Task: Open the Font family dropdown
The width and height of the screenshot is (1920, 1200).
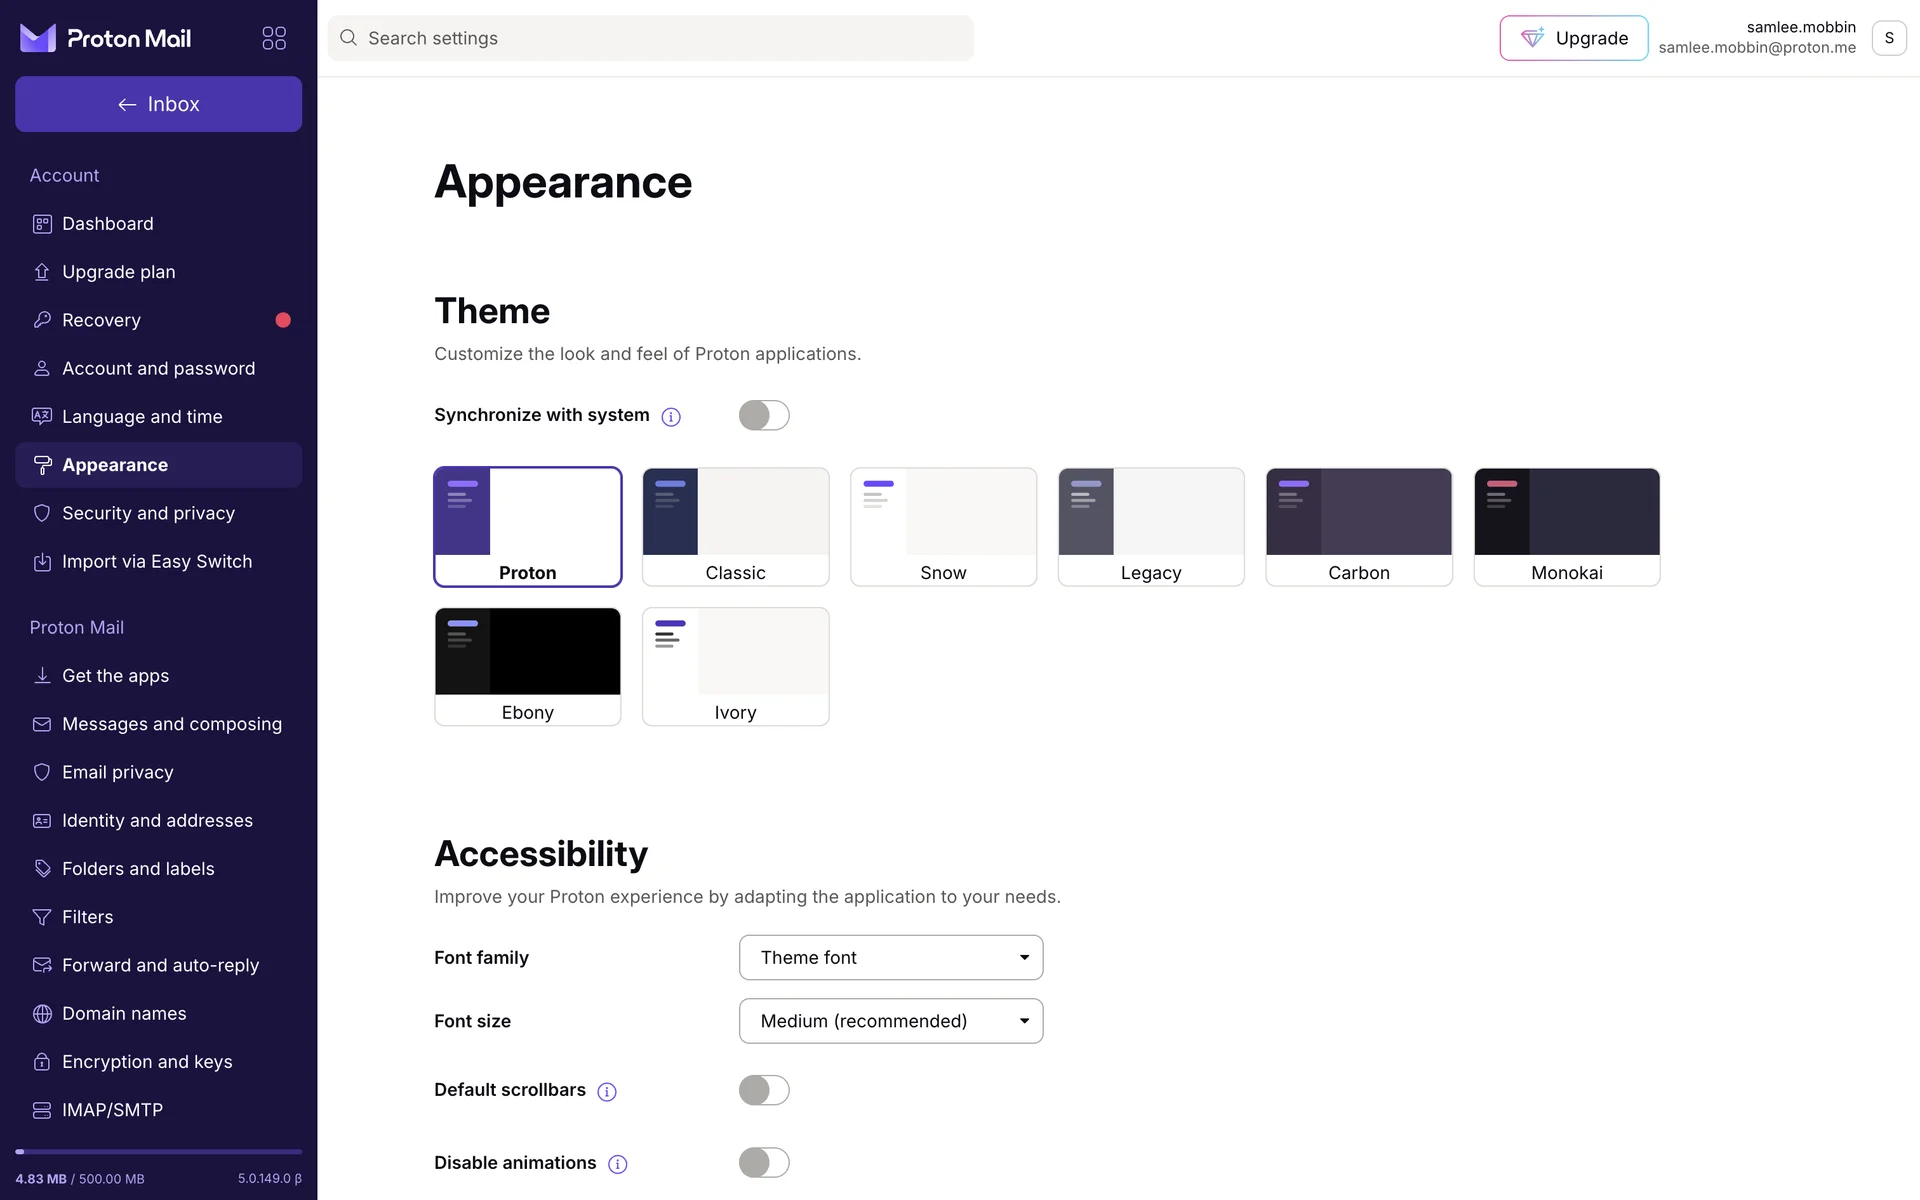Action: coord(890,958)
